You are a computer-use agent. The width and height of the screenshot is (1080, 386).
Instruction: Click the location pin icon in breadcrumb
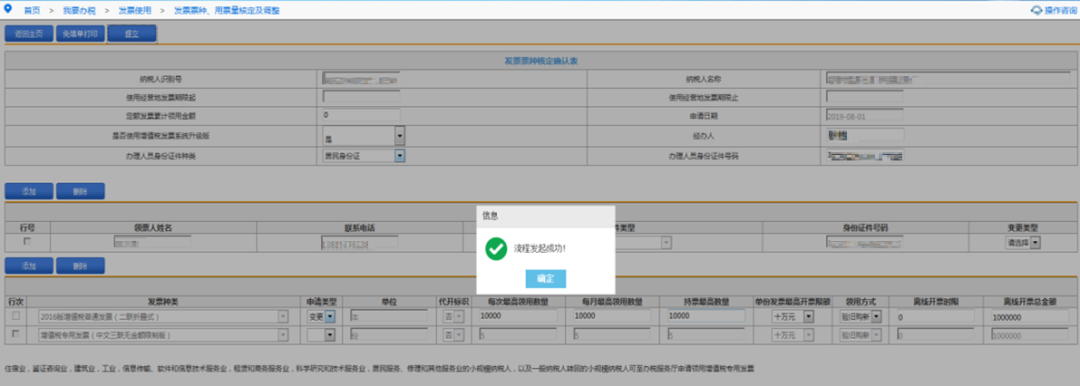click(8, 10)
